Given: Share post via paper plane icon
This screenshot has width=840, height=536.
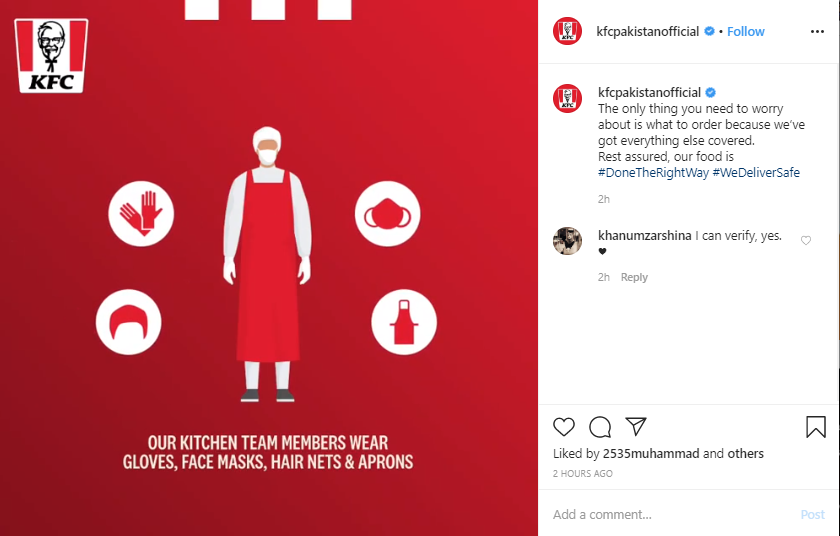Looking at the screenshot, I should (636, 426).
